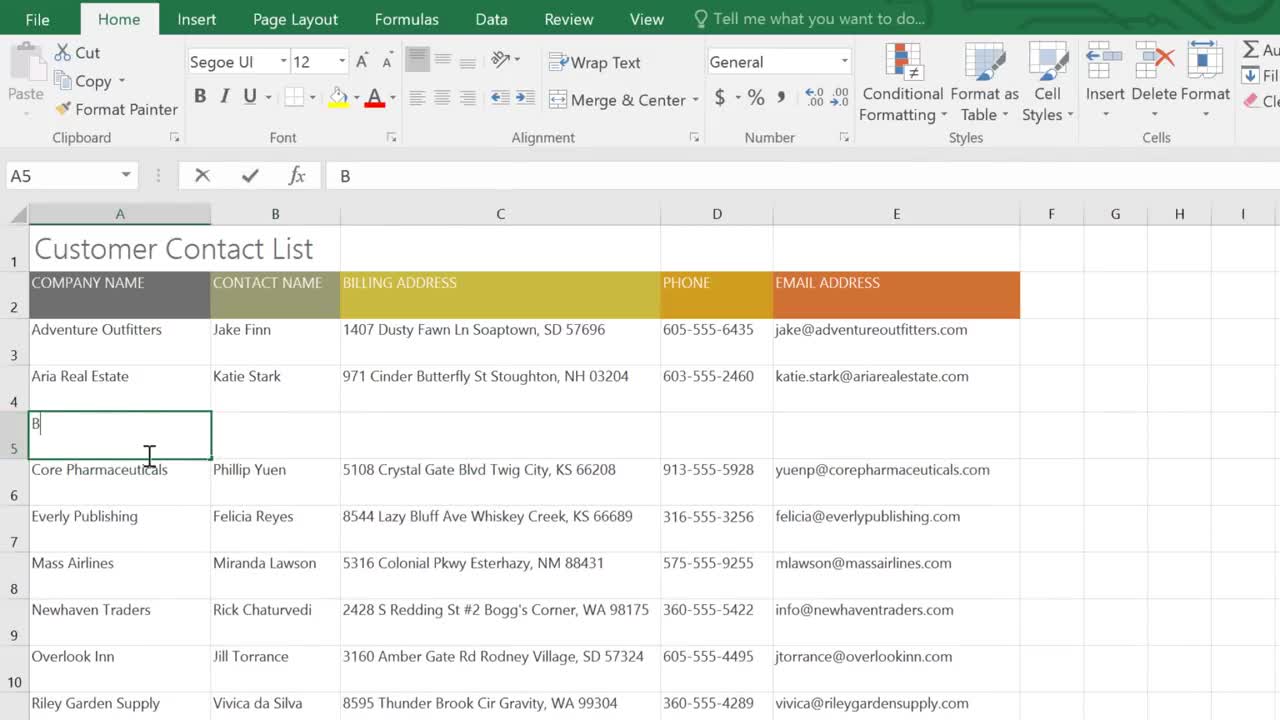The height and width of the screenshot is (720, 1280).
Task: Open the font size dropdown showing 12
Action: 342,62
